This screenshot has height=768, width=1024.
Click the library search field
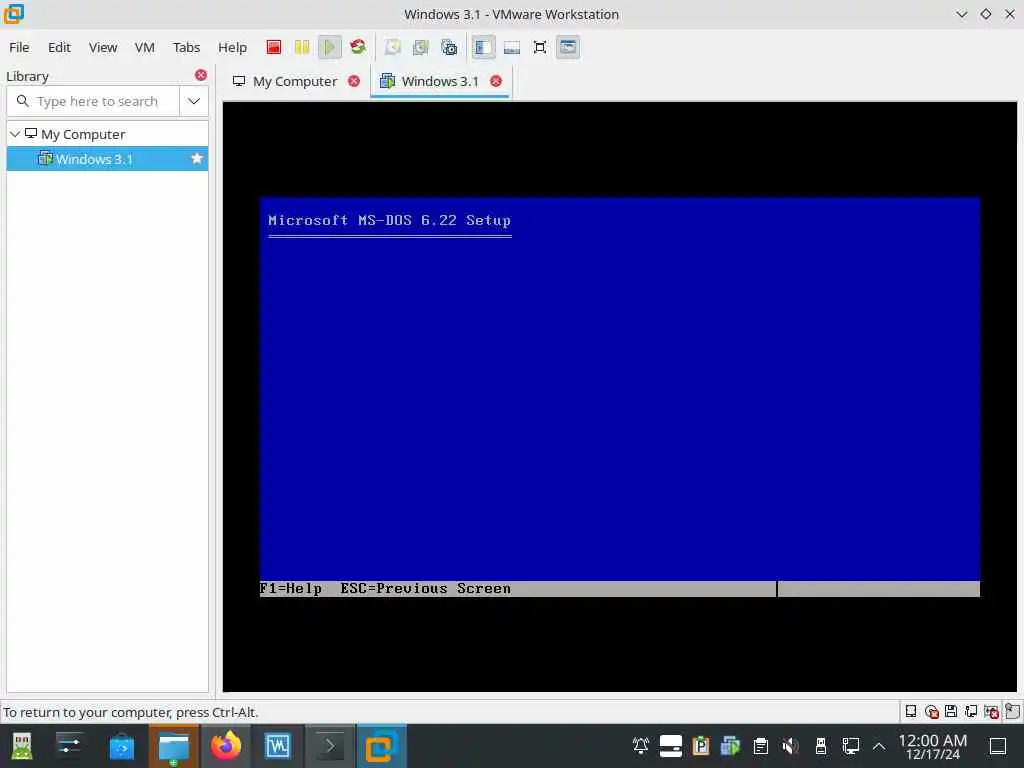coord(93,101)
